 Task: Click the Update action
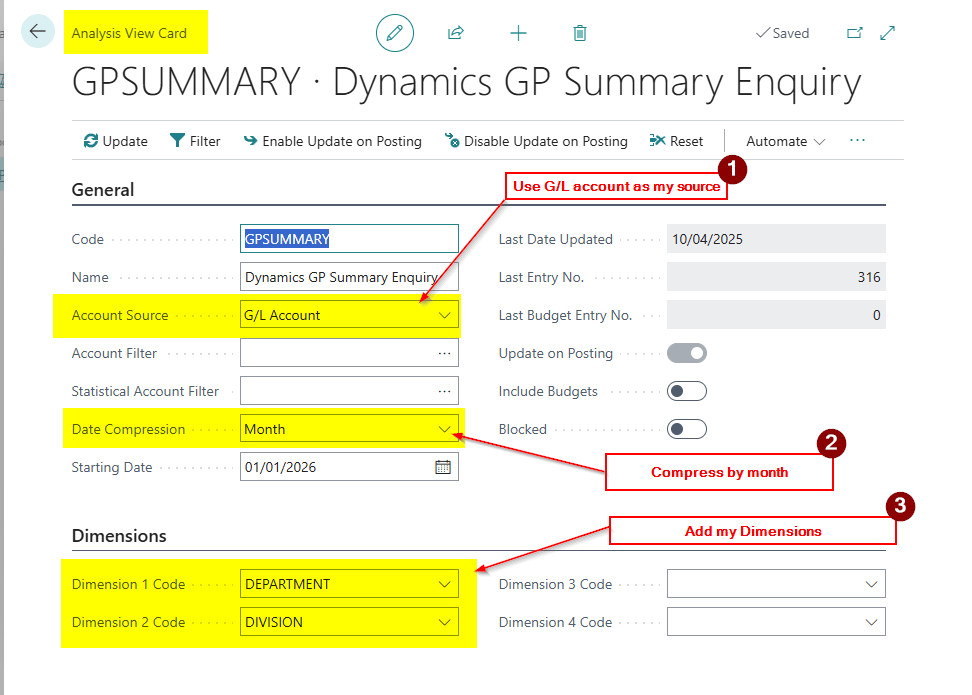[115, 141]
